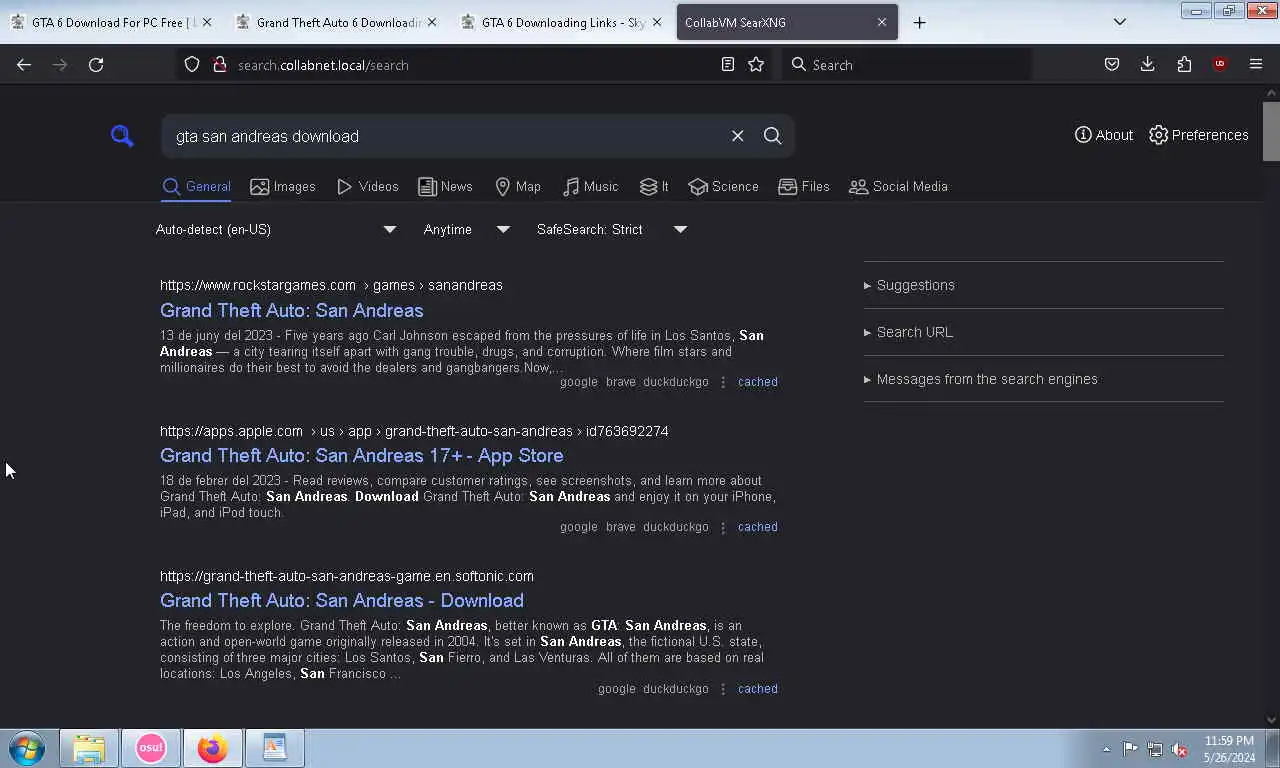Clear the search query with X icon
Screen dimensions: 1280x768
[x=737, y=136]
